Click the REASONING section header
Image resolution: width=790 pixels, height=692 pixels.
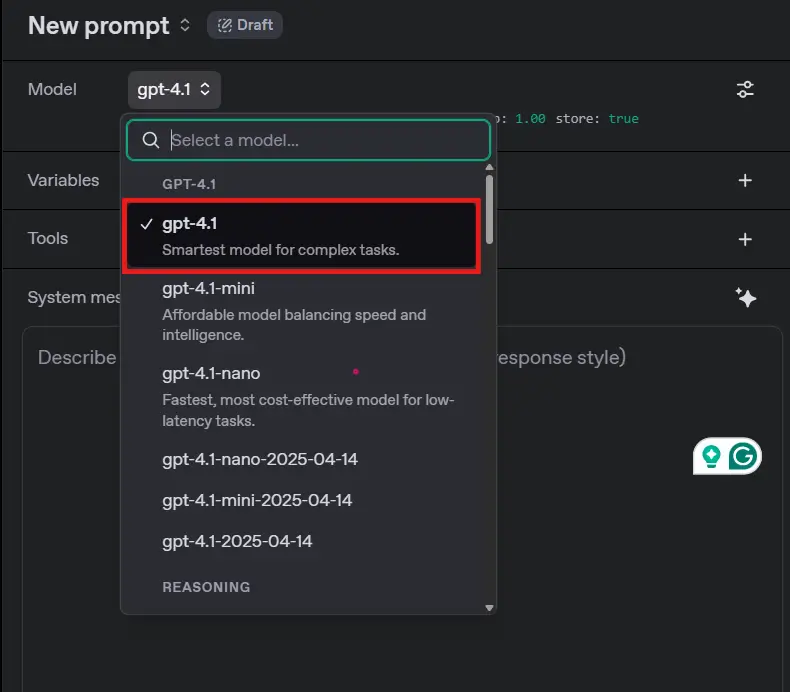pyautogui.click(x=206, y=587)
